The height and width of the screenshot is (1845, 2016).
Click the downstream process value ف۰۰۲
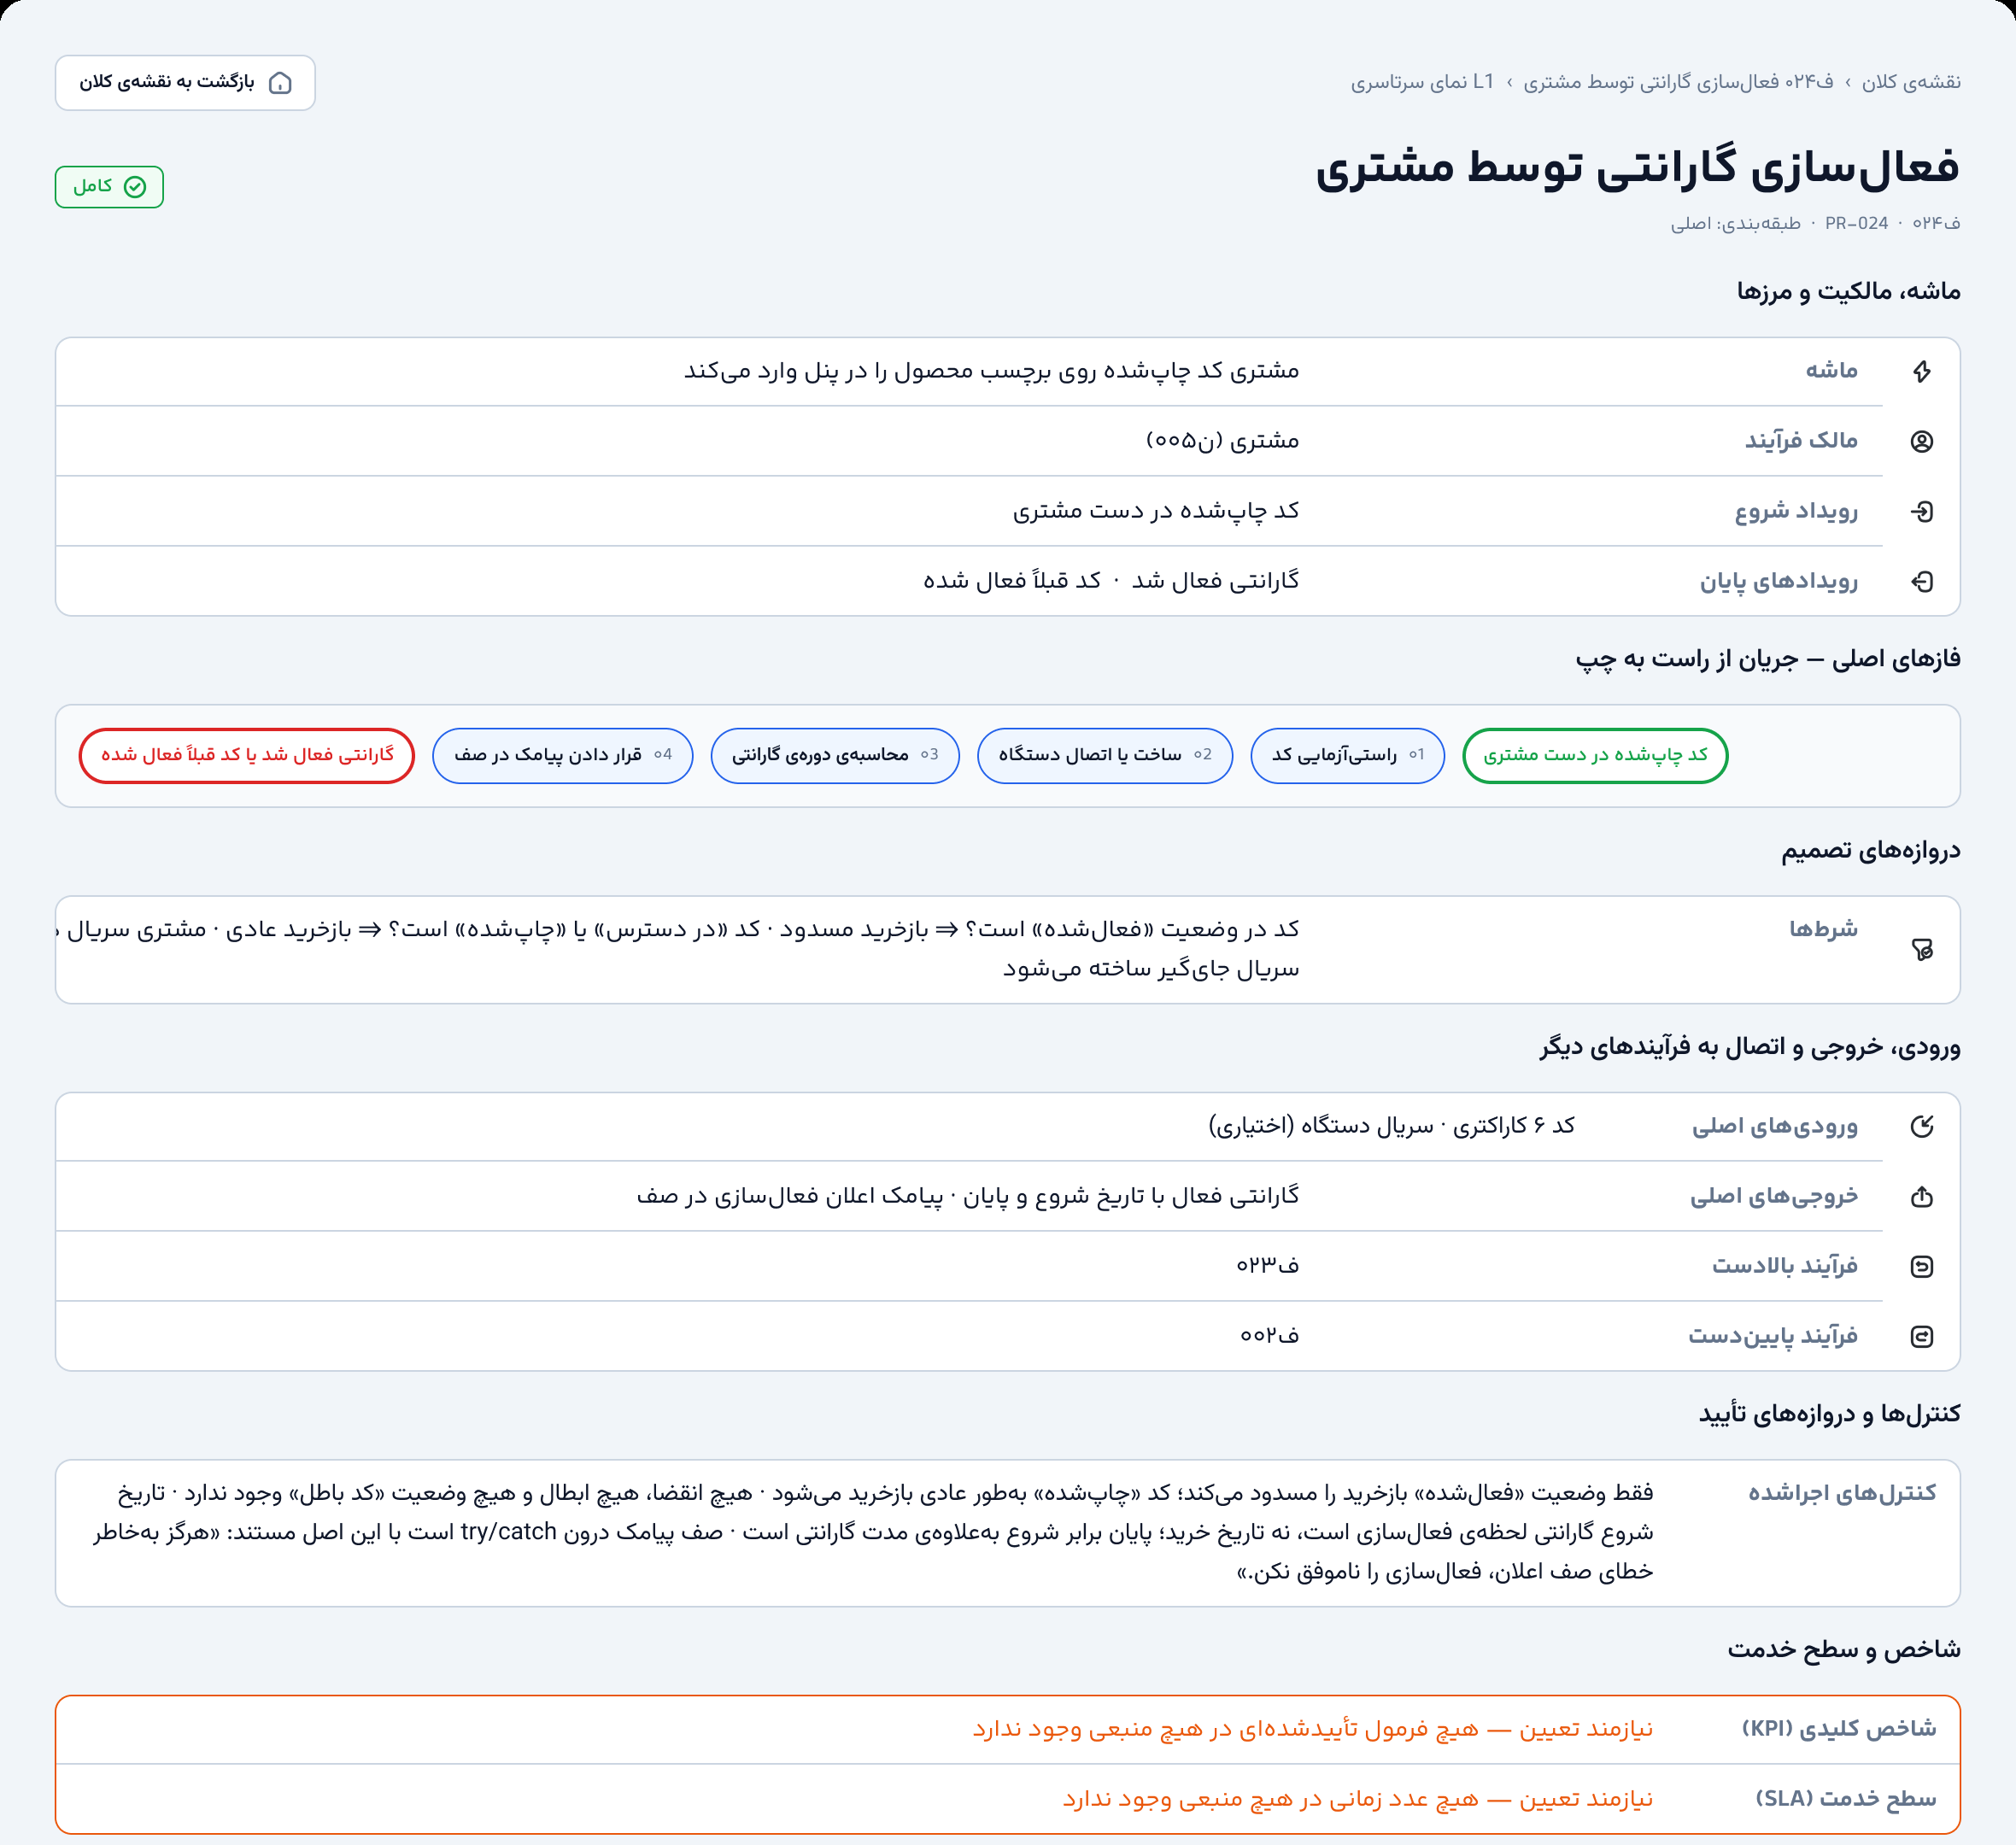point(1269,1335)
